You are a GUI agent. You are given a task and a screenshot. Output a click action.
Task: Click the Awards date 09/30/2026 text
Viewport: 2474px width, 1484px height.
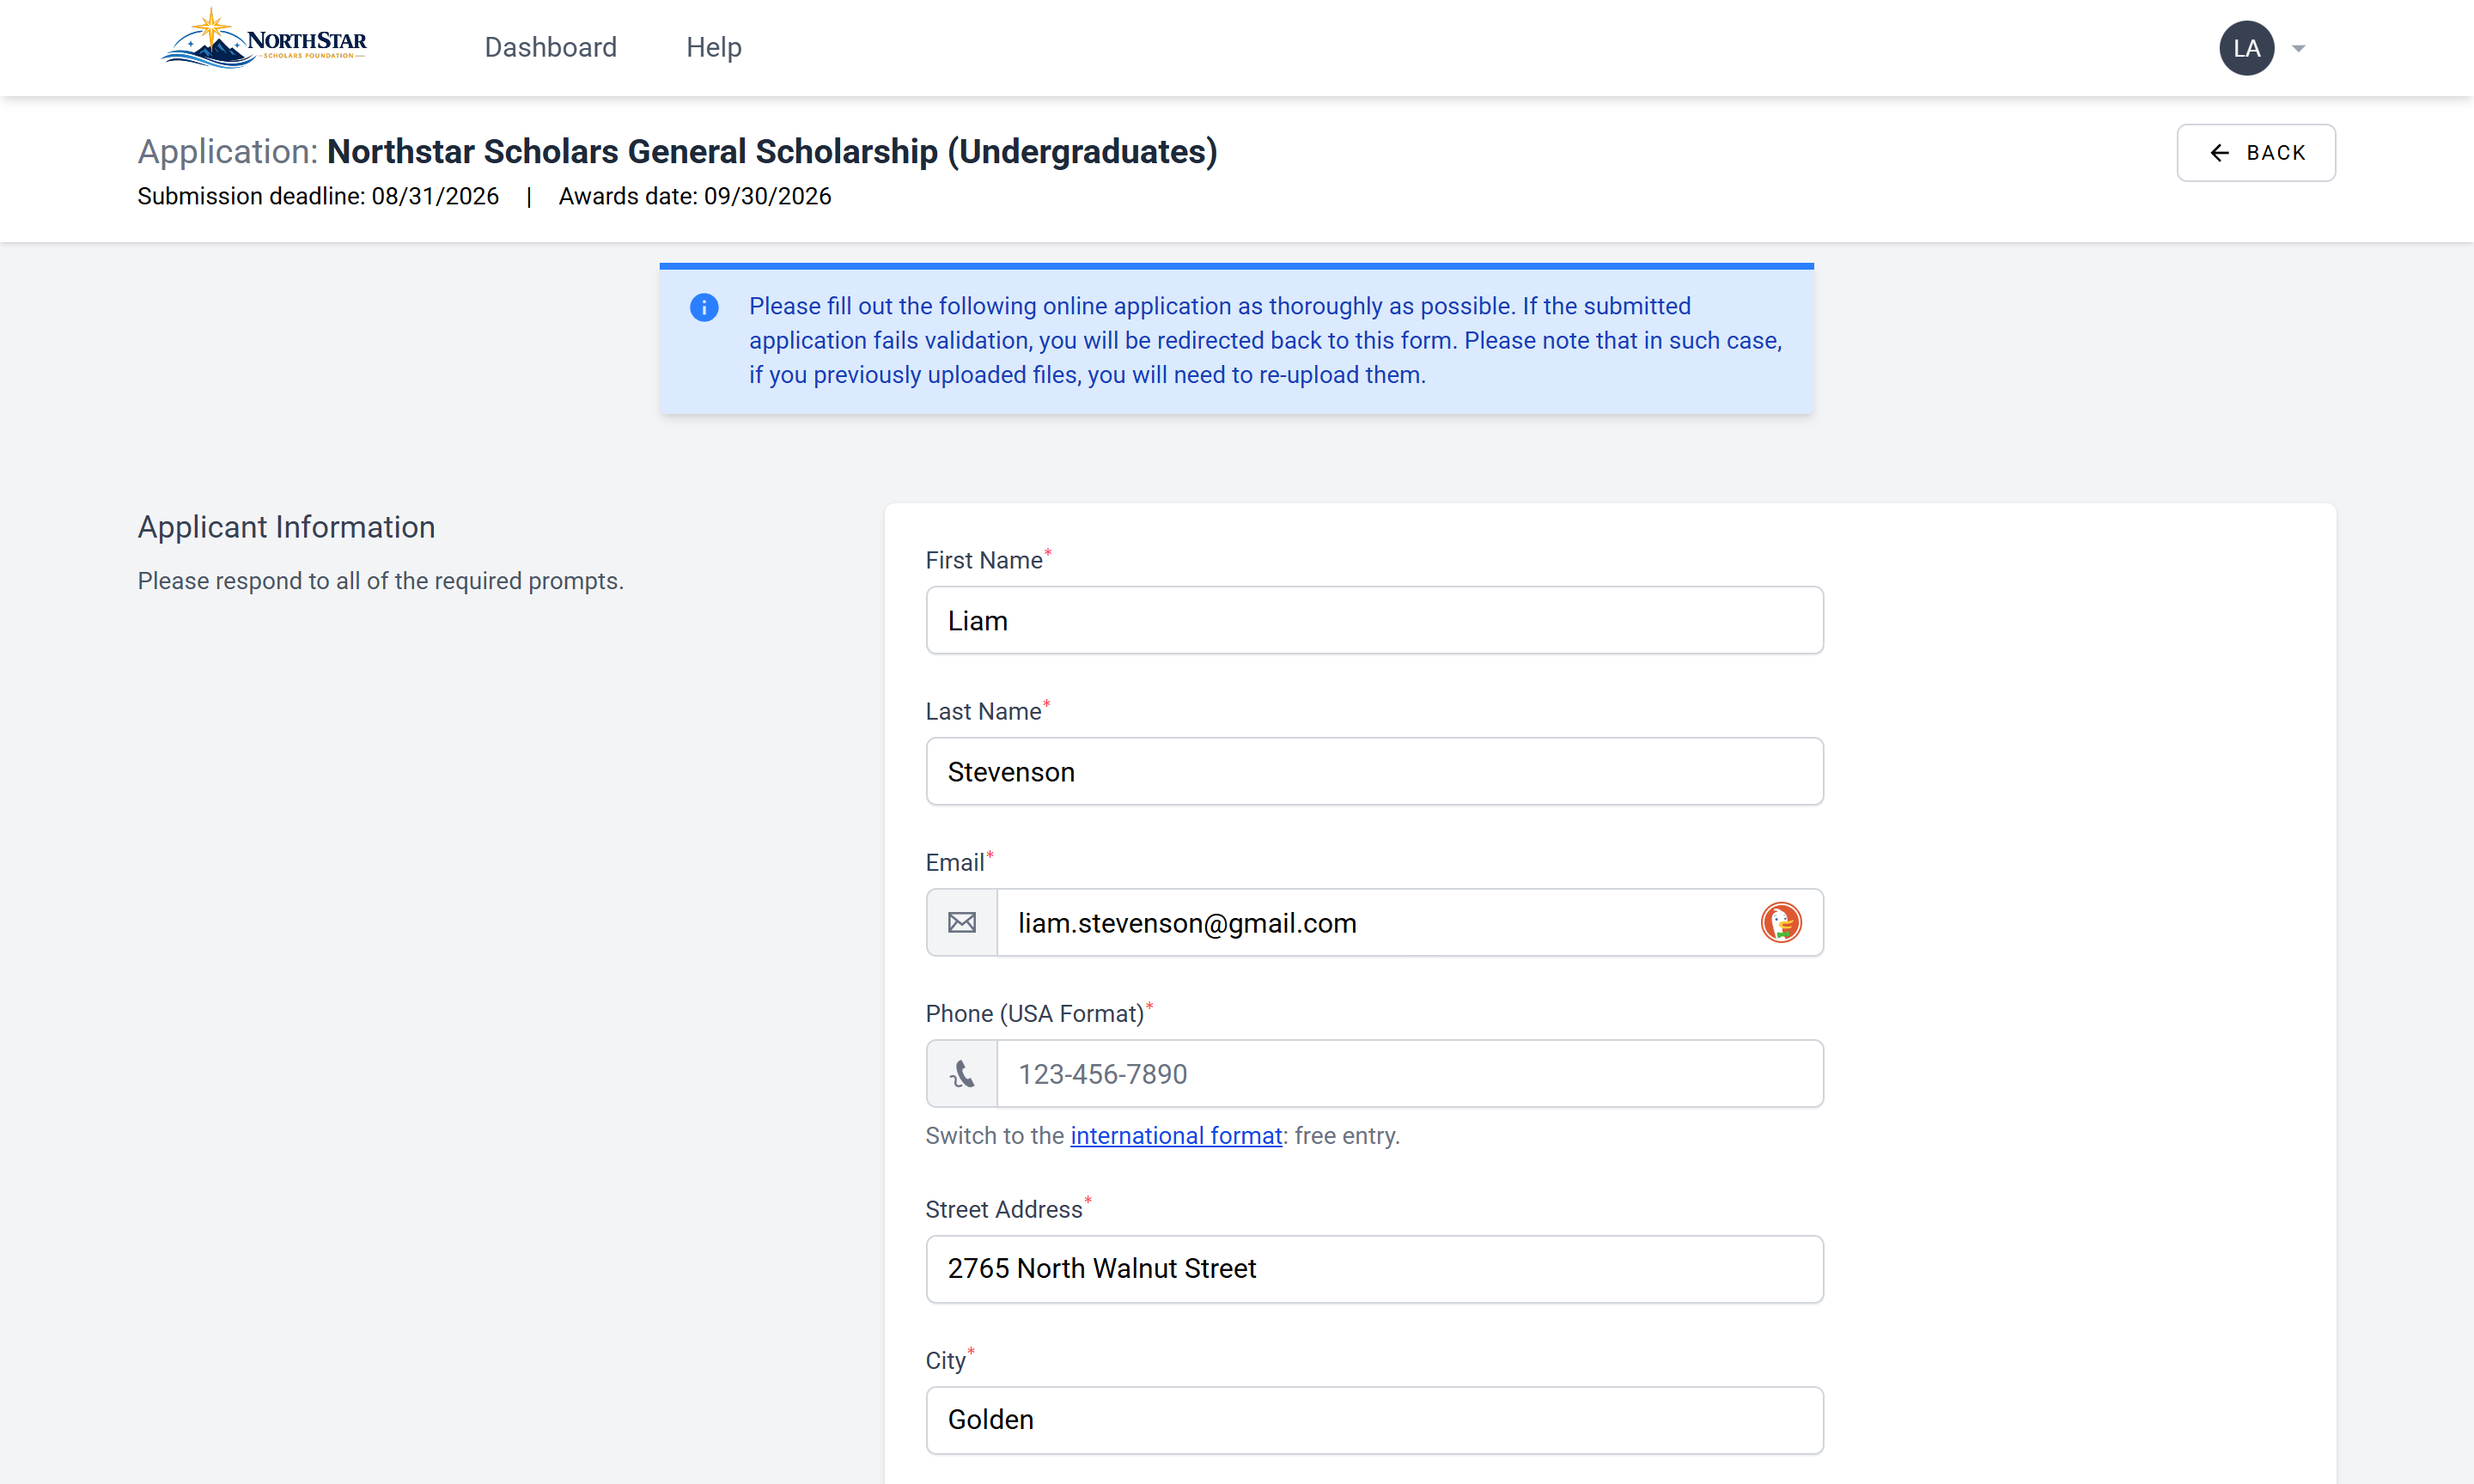coord(695,196)
